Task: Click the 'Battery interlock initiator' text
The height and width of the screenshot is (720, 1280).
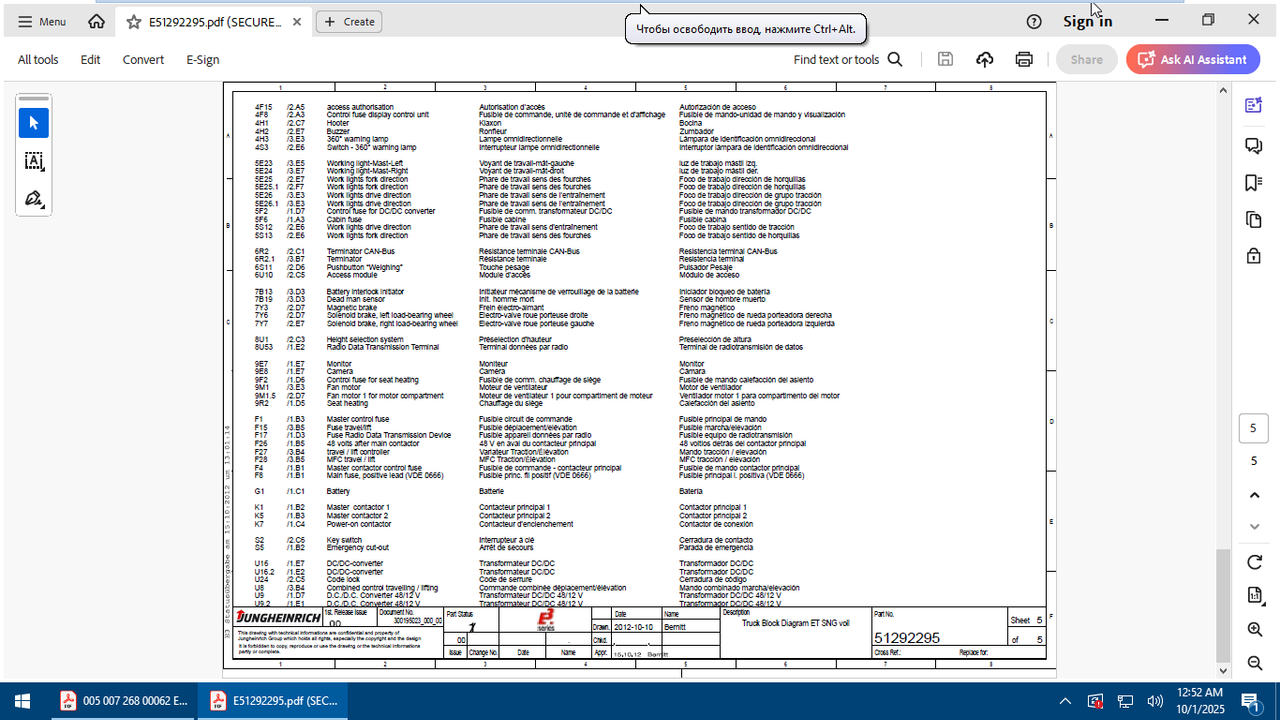Action: (365, 292)
